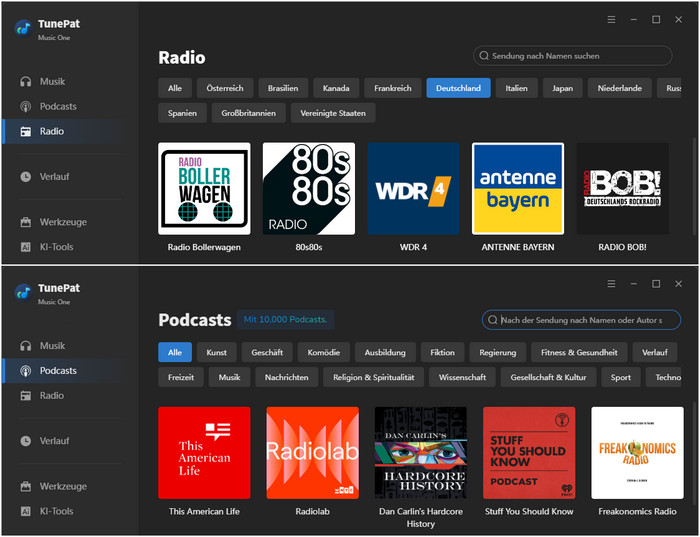Filter podcasts by Musik category chip
Screen dimensions: 700x537
[x=229, y=377]
